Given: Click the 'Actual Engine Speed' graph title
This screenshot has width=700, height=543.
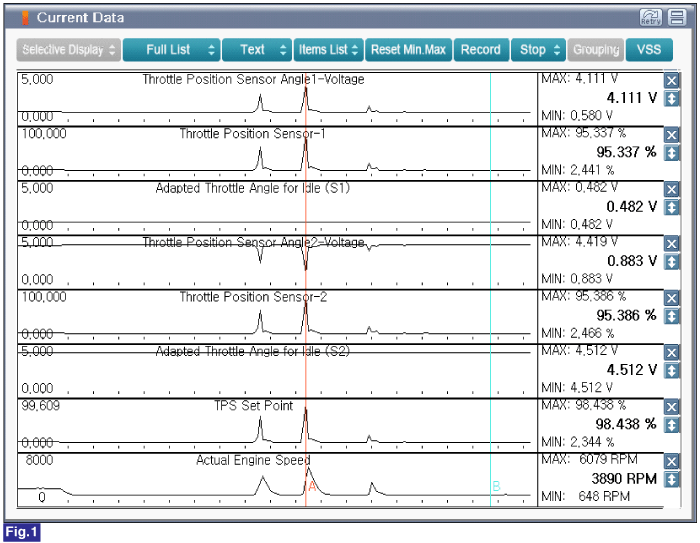Looking at the screenshot, I should coord(253,460).
